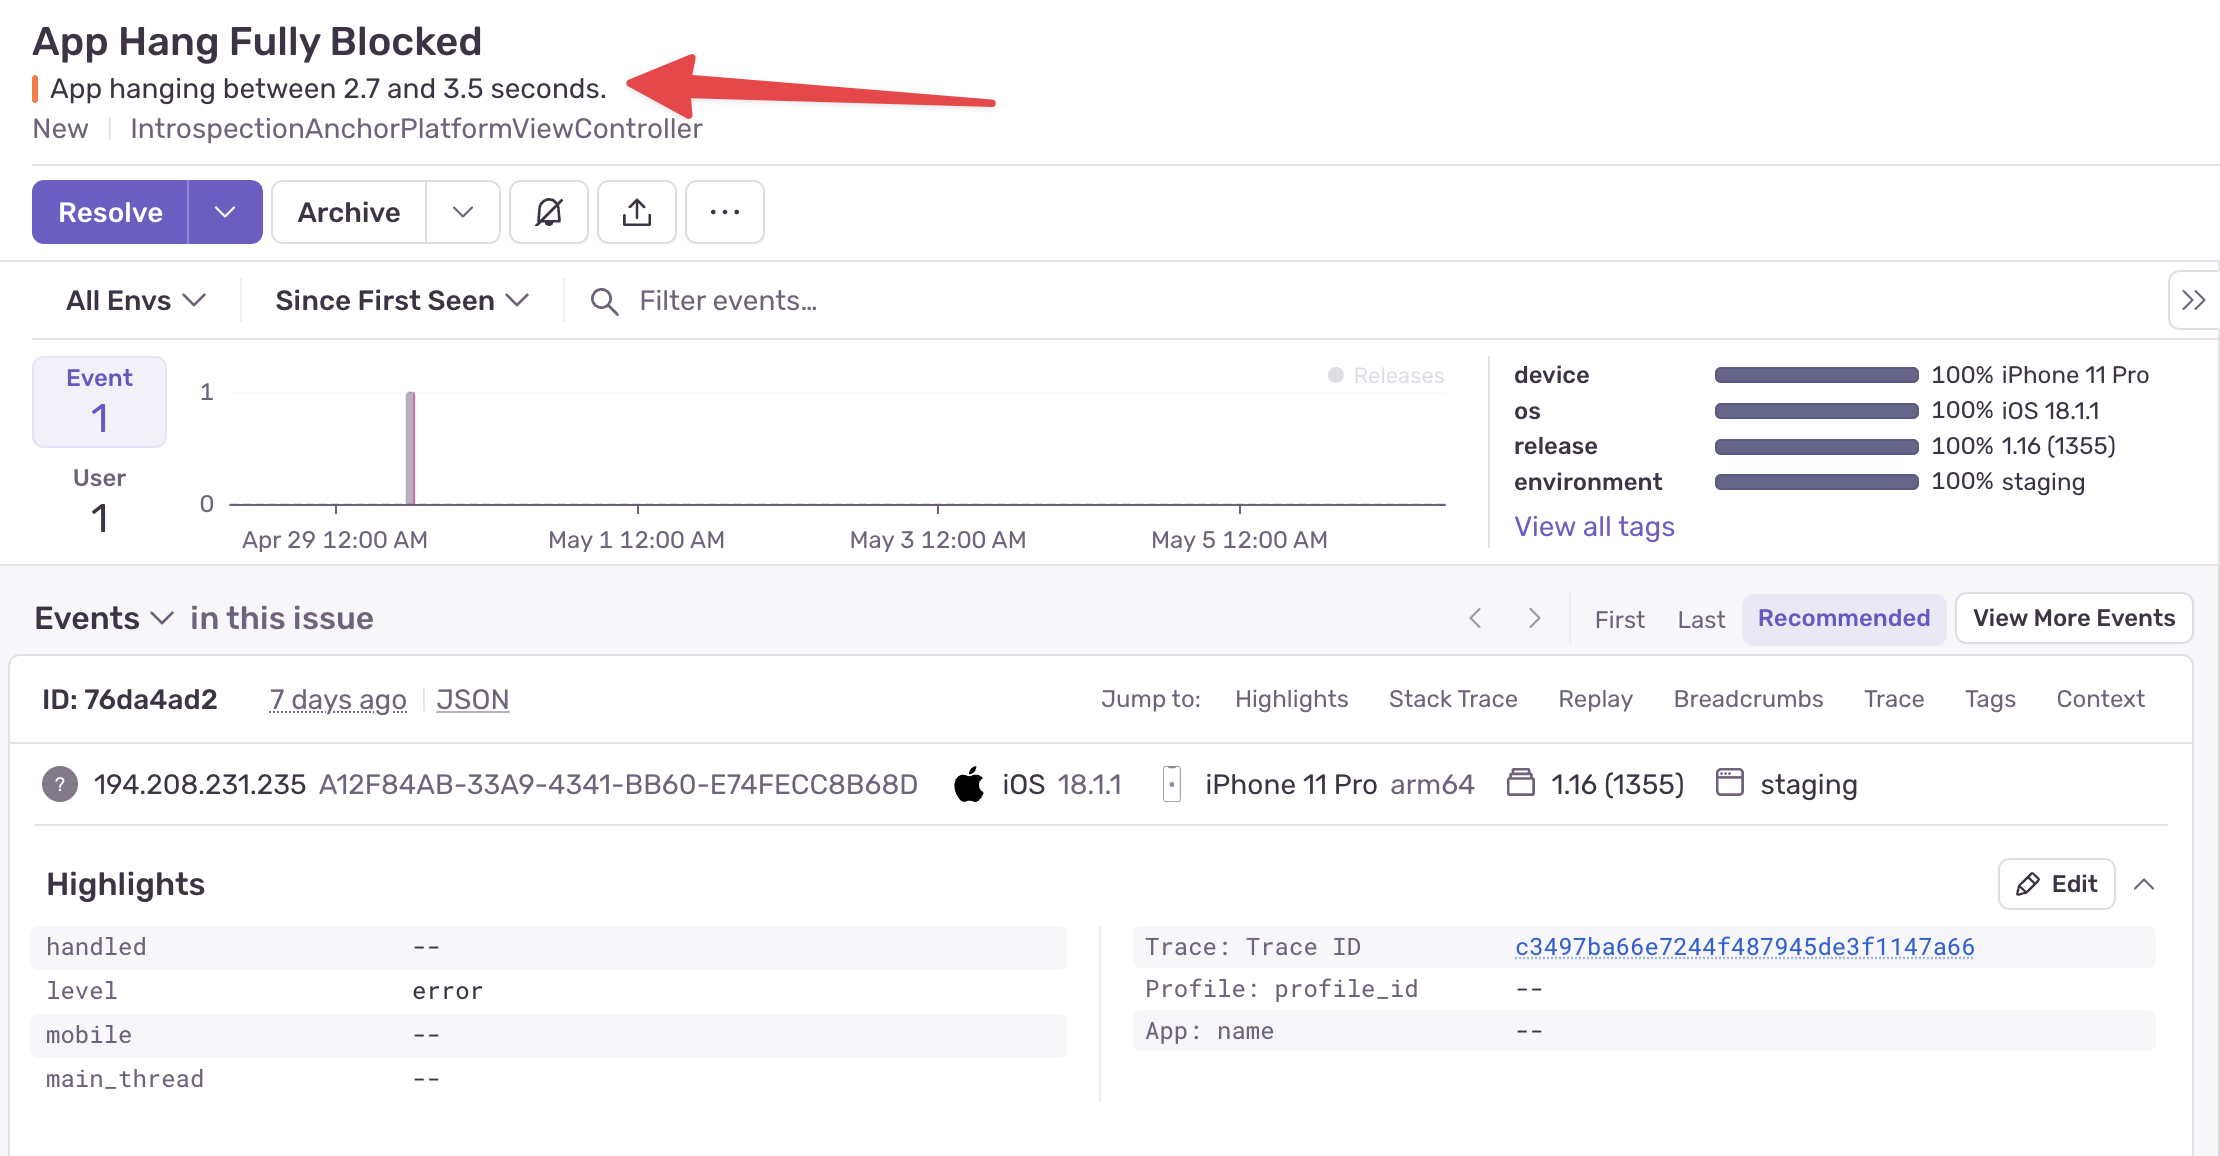This screenshot has width=2220, height=1156.
Task: Open the View all tags link
Action: click(1594, 526)
